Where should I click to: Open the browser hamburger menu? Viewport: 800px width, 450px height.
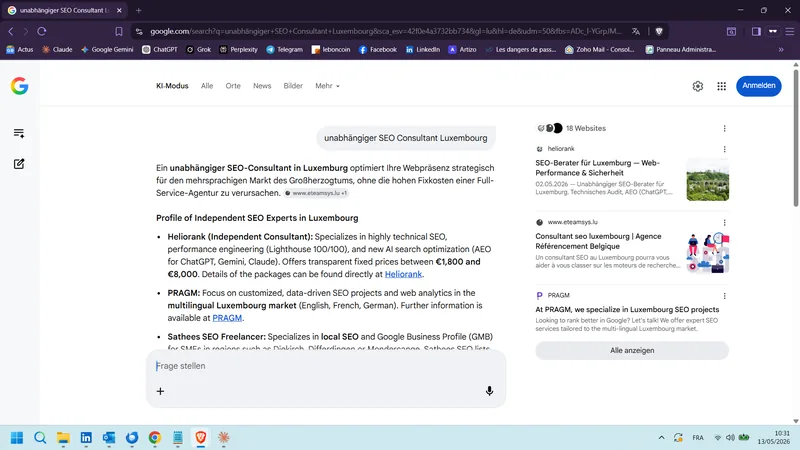tap(790, 31)
